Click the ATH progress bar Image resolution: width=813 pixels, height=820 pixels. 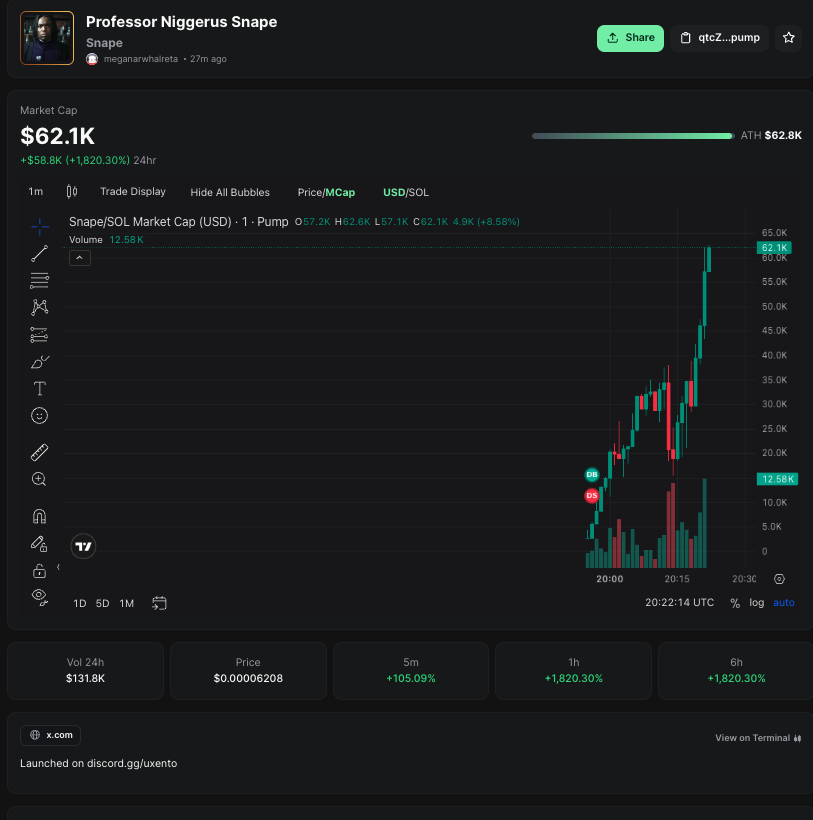633,136
